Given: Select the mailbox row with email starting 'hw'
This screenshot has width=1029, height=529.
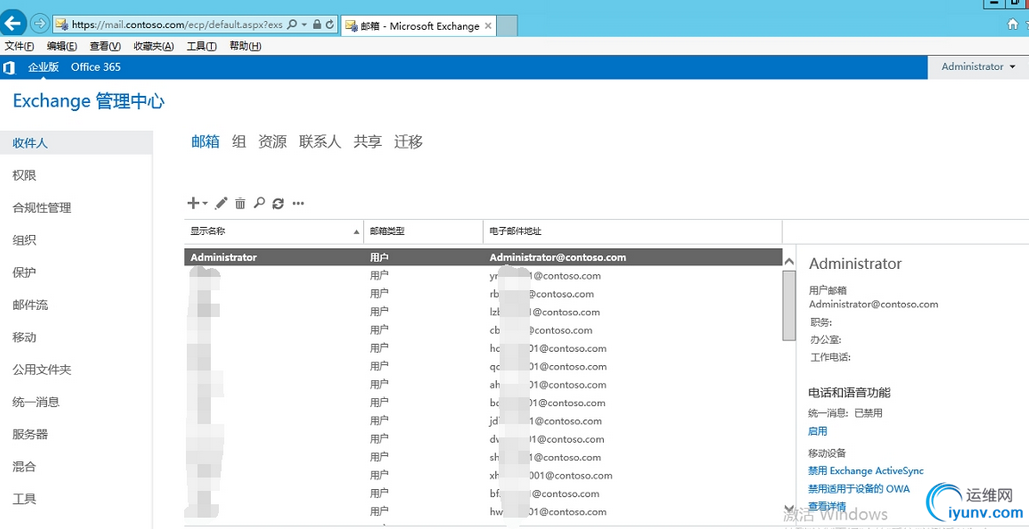Looking at the screenshot, I should (x=483, y=512).
